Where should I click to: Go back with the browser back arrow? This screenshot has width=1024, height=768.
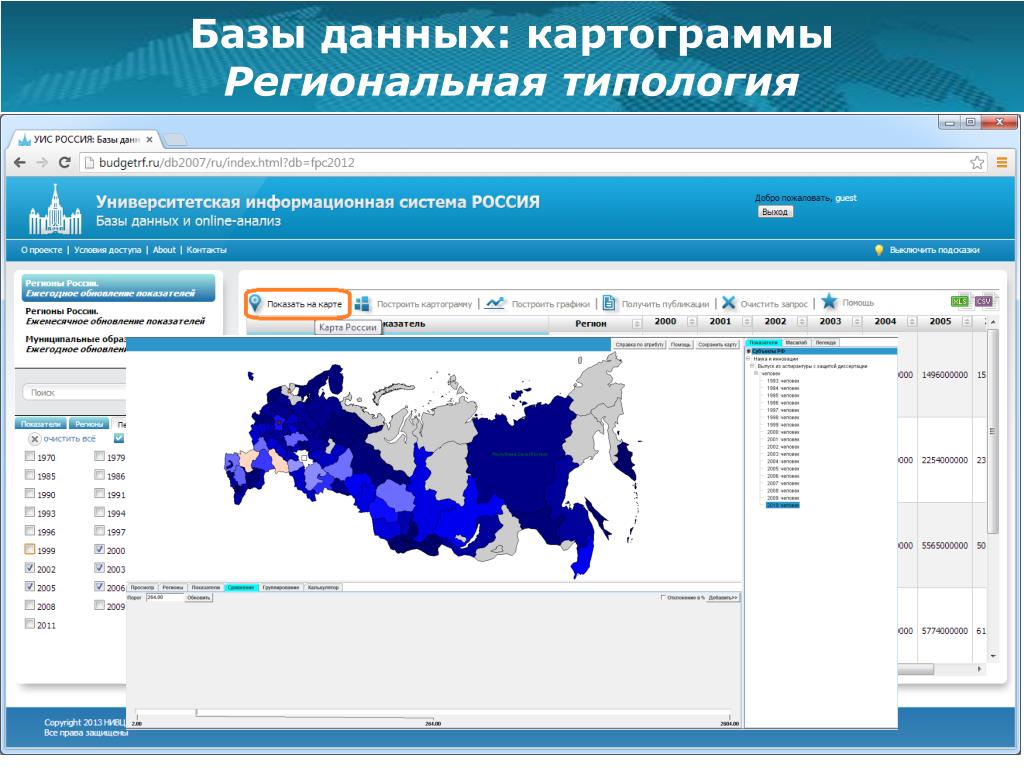[20, 163]
